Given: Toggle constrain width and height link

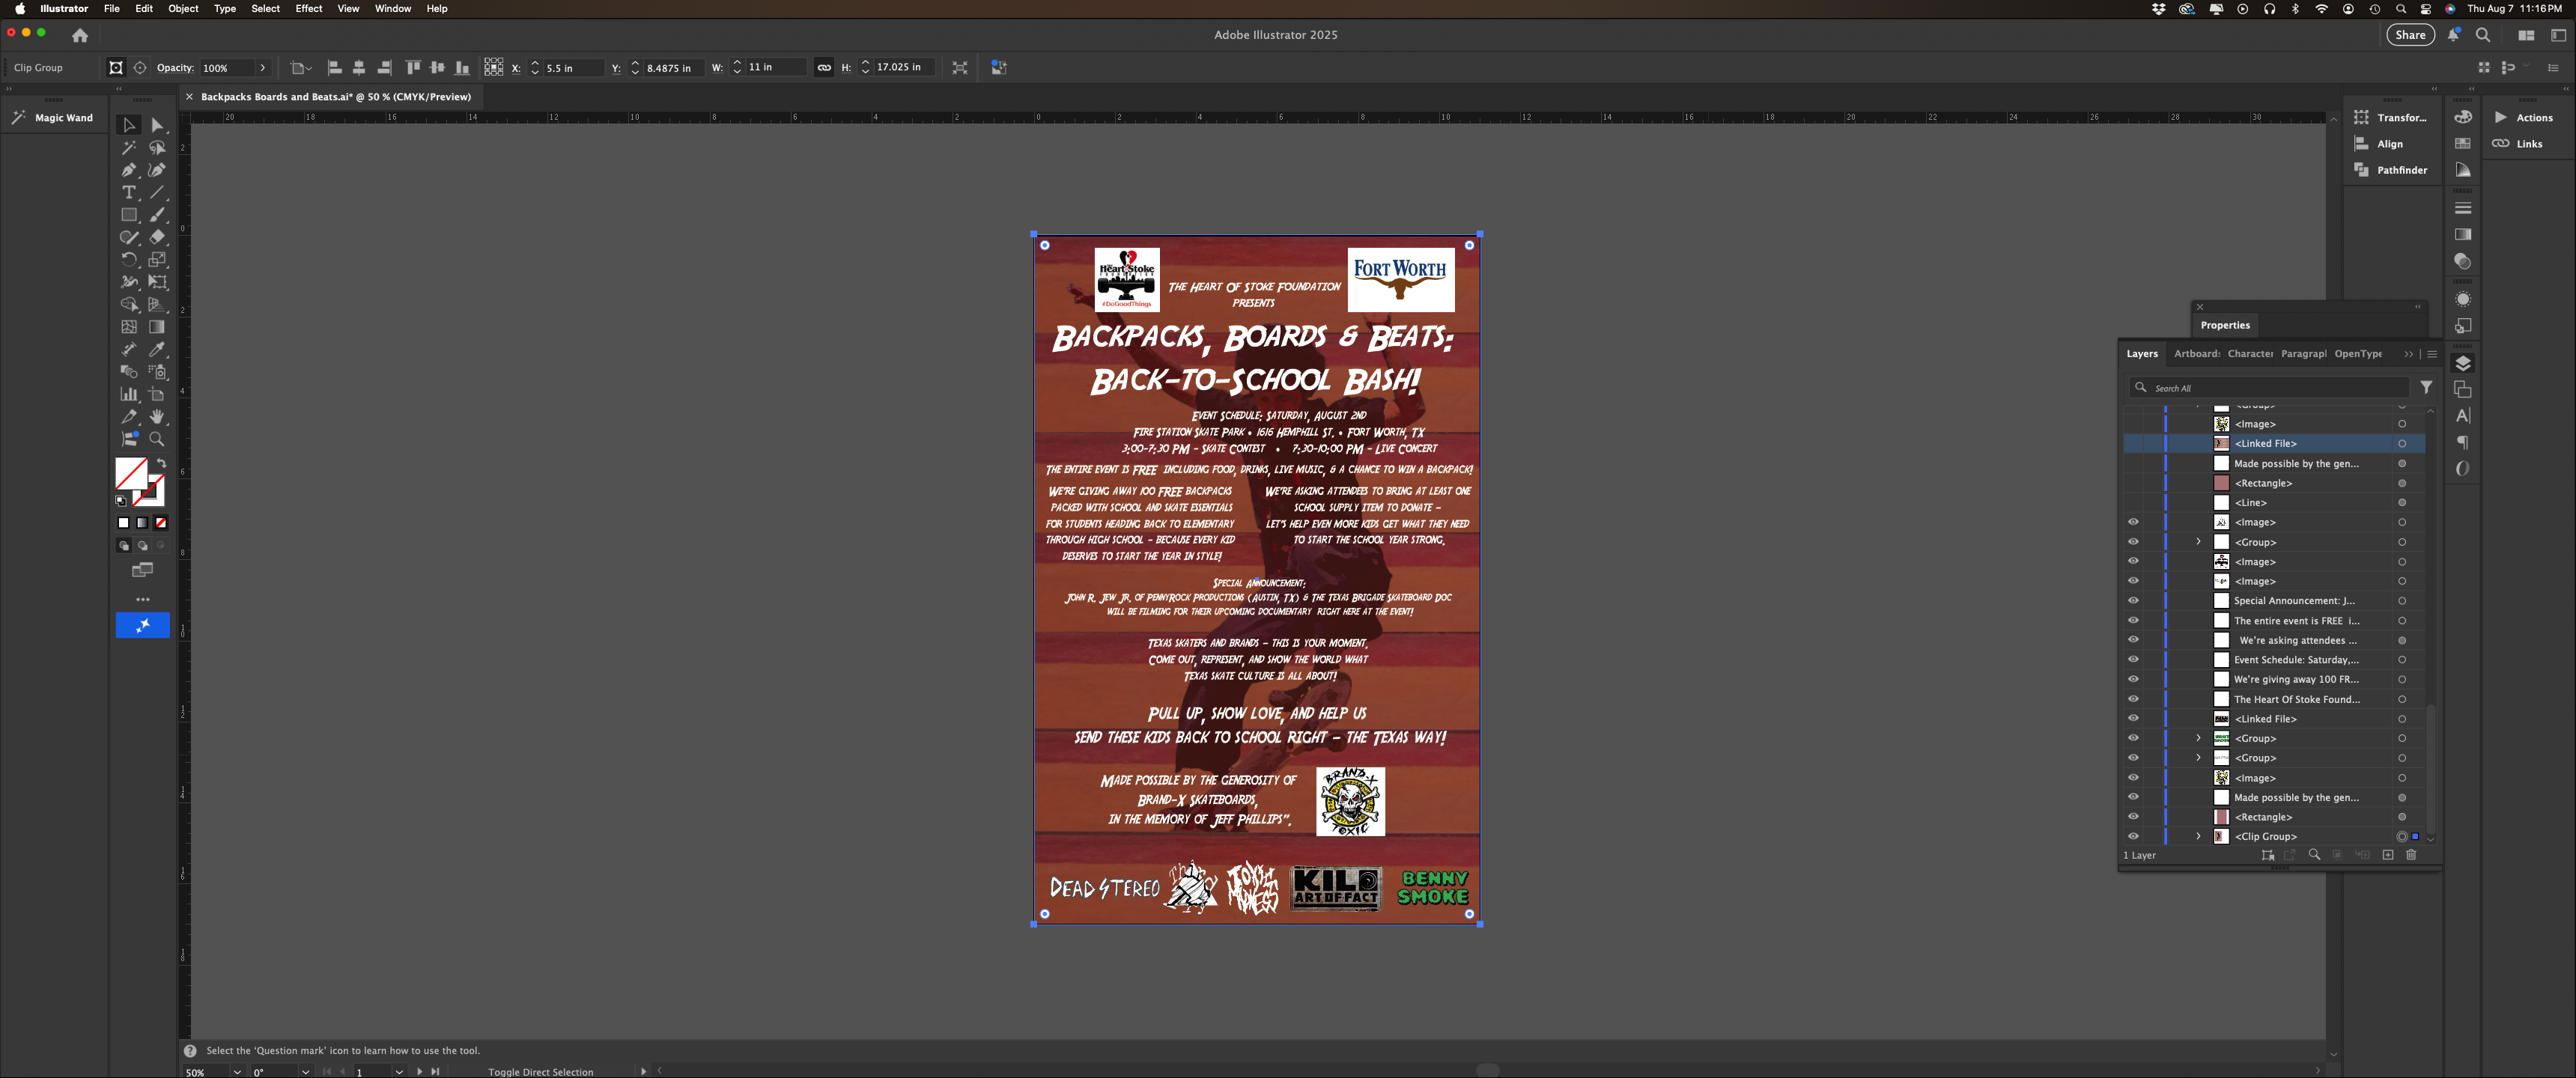Looking at the screenshot, I should (824, 68).
